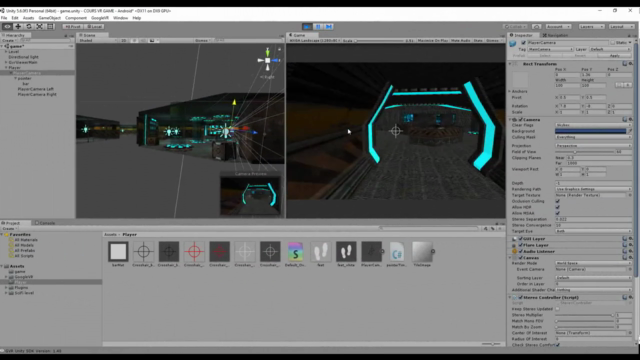Screen dimensions: 640x360
Task: Expand GvrViewerMain in Hierarchy
Action: 6,62
